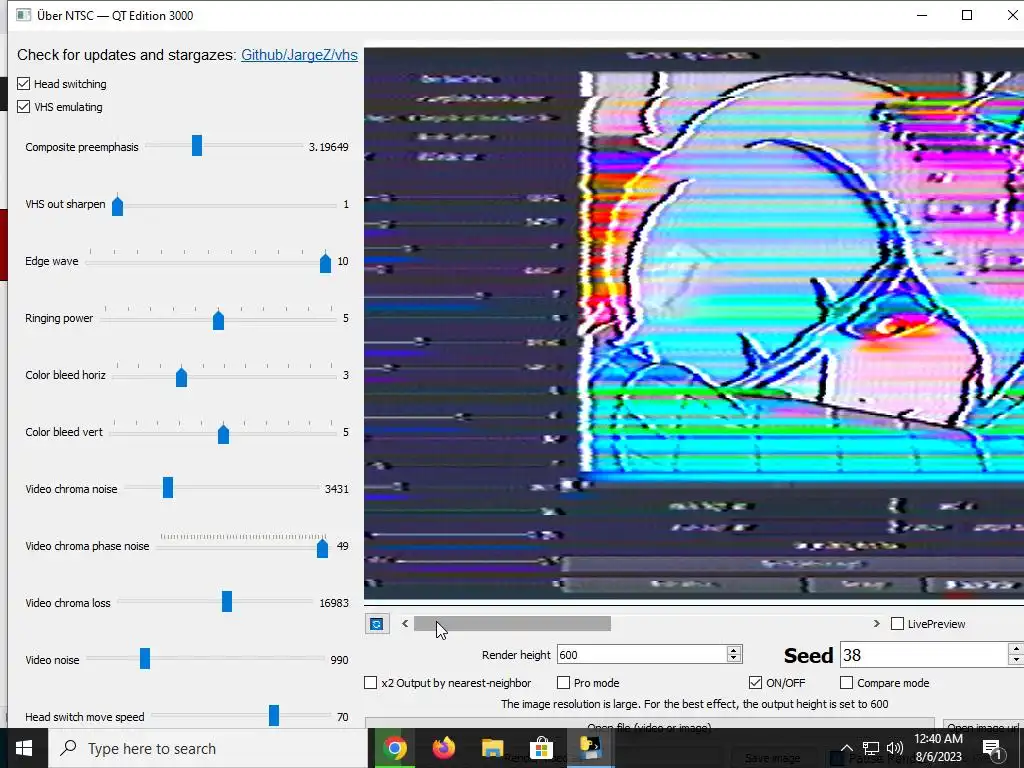
Task: Click the Seed label text
Action: click(808, 655)
